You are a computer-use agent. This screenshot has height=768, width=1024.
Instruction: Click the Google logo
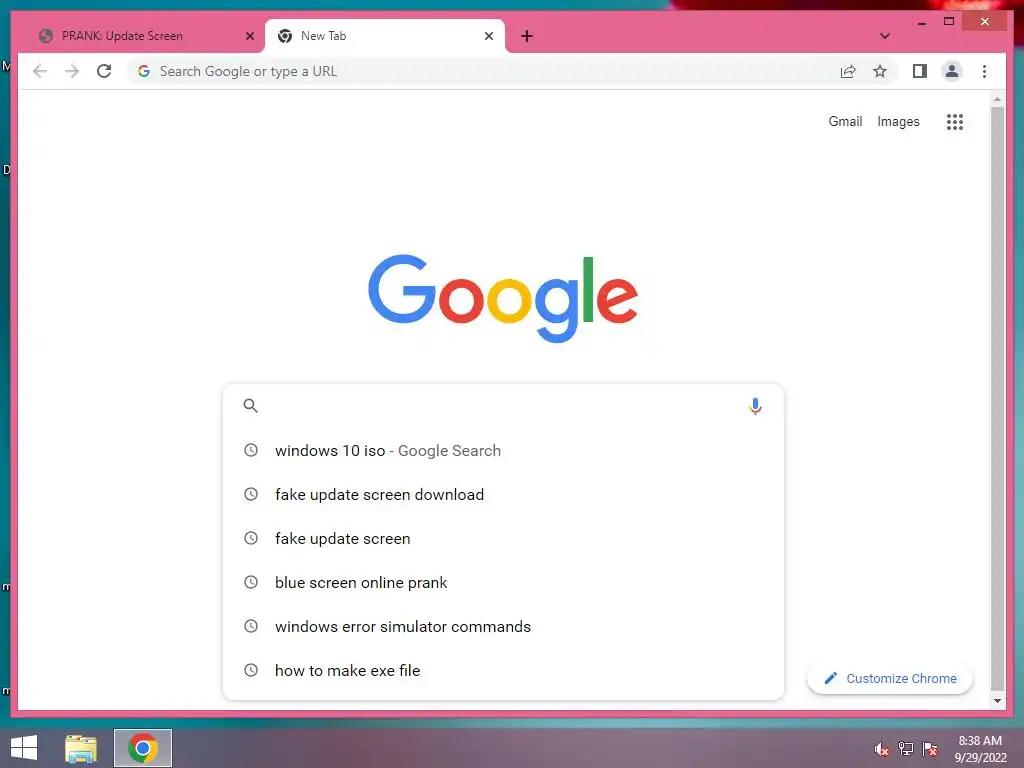[x=503, y=298]
